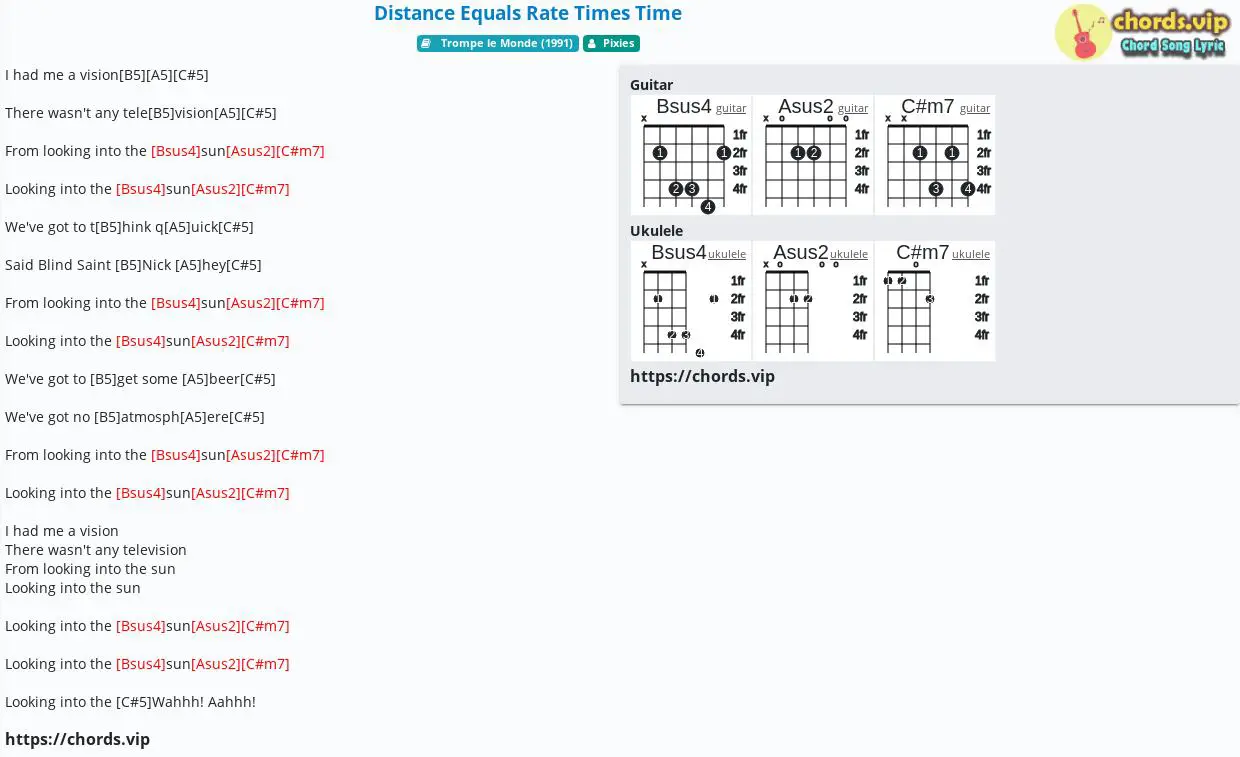The image size is (1240, 757).
Task: Click the person icon beside Pixies
Action: 592,44
